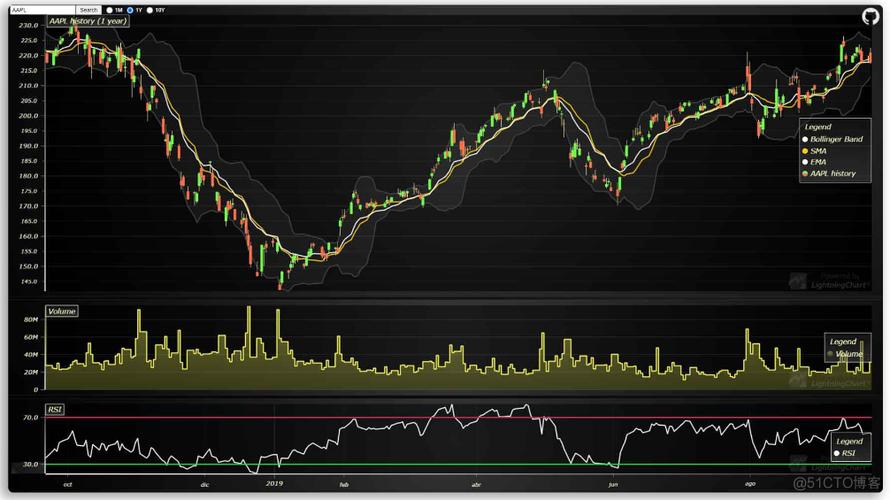This screenshot has height=500, width=890.
Task: Click the 20M volume axis label
Action: [31, 372]
